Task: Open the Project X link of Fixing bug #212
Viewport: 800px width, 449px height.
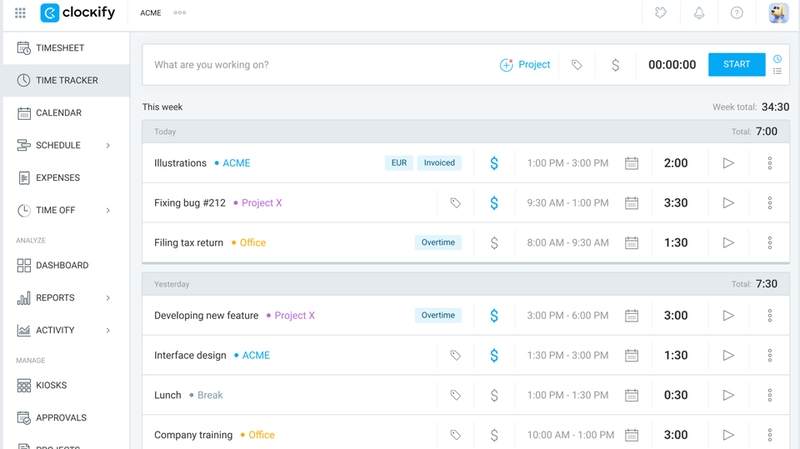Action: pyautogui.click(x=261, y=203)
